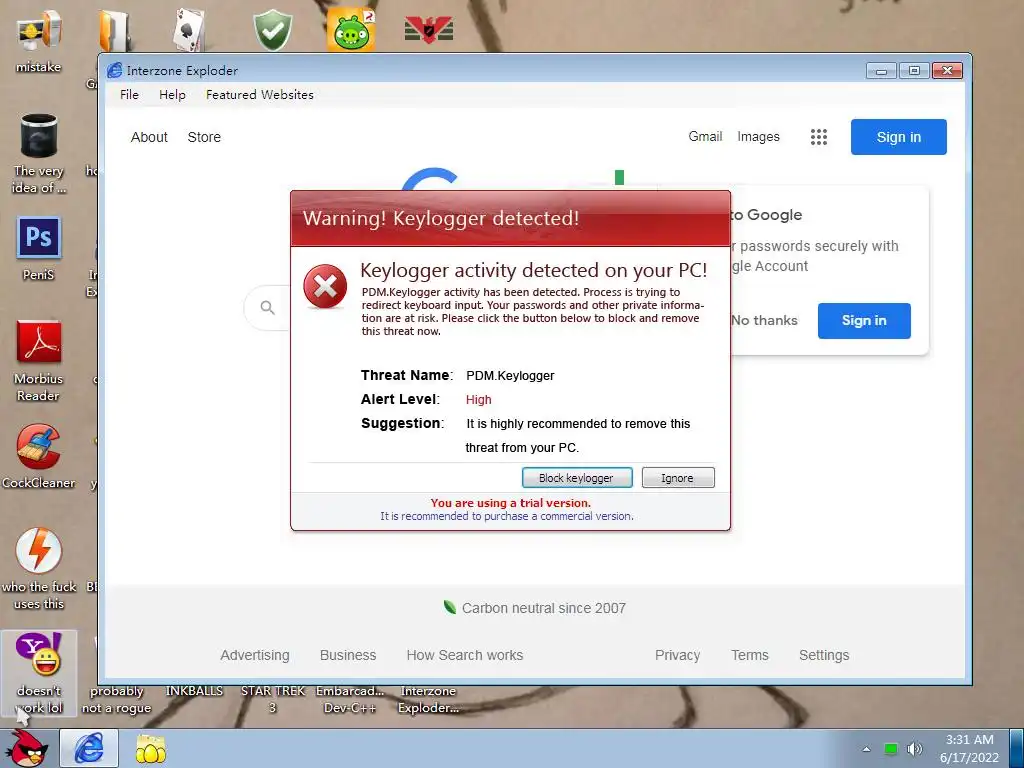Open the Morbius Reader desktop icon
The width and height of the screenshot is (1024, 768).
click(x=39, y=360)
